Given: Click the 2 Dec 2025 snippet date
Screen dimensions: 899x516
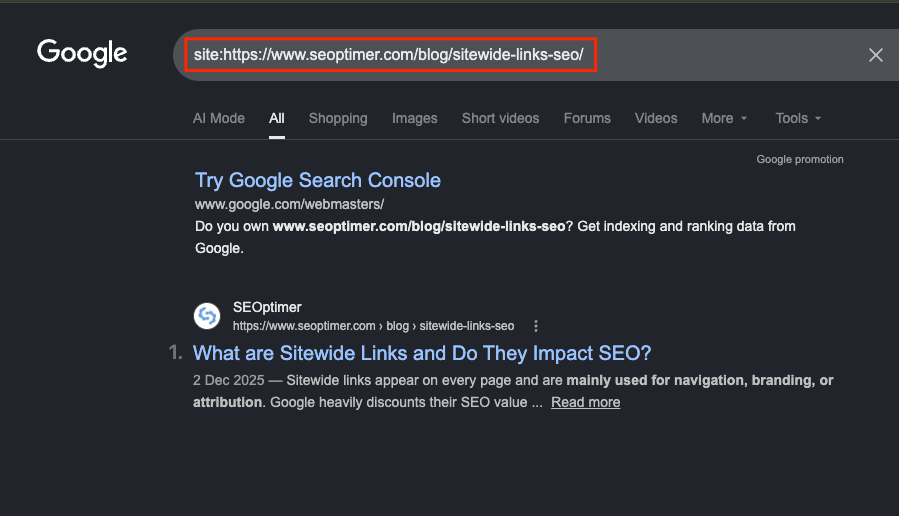Looking at the screenshot, I should (x=229, y=380).
